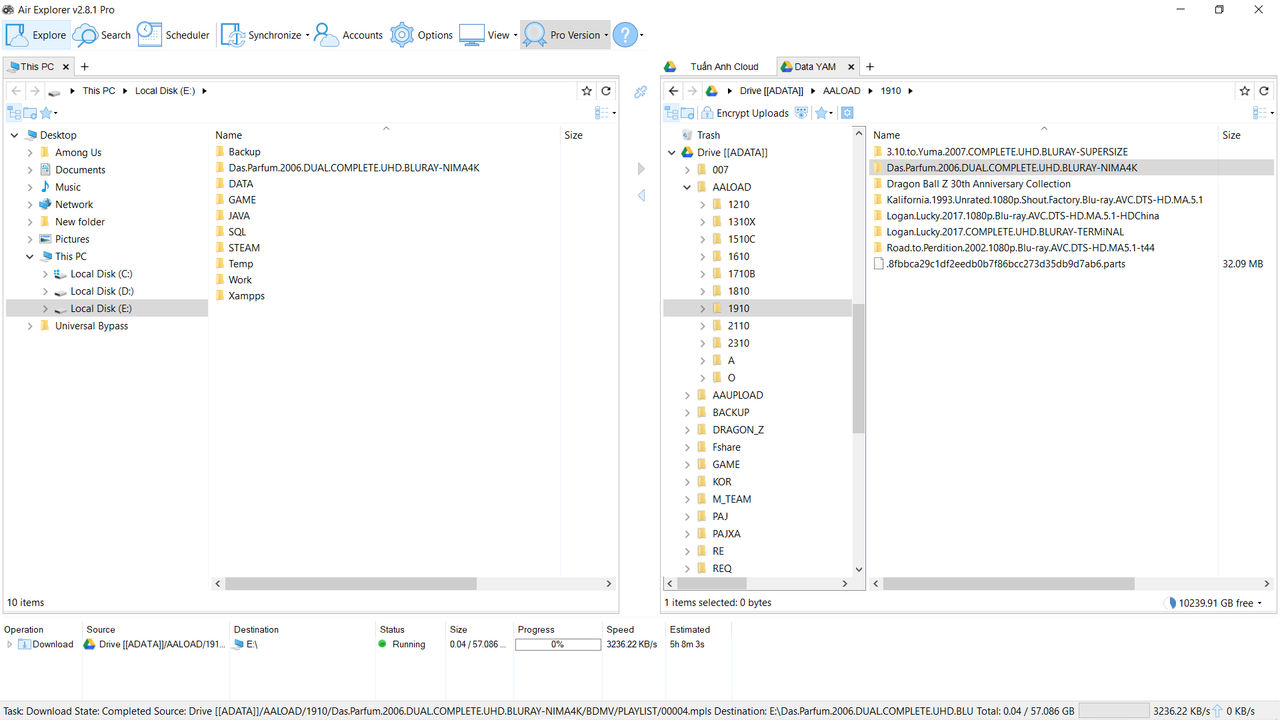Select Trash in right tree
The height and width of the screenshot is (720, 1280).
click(x=708, y=135)
